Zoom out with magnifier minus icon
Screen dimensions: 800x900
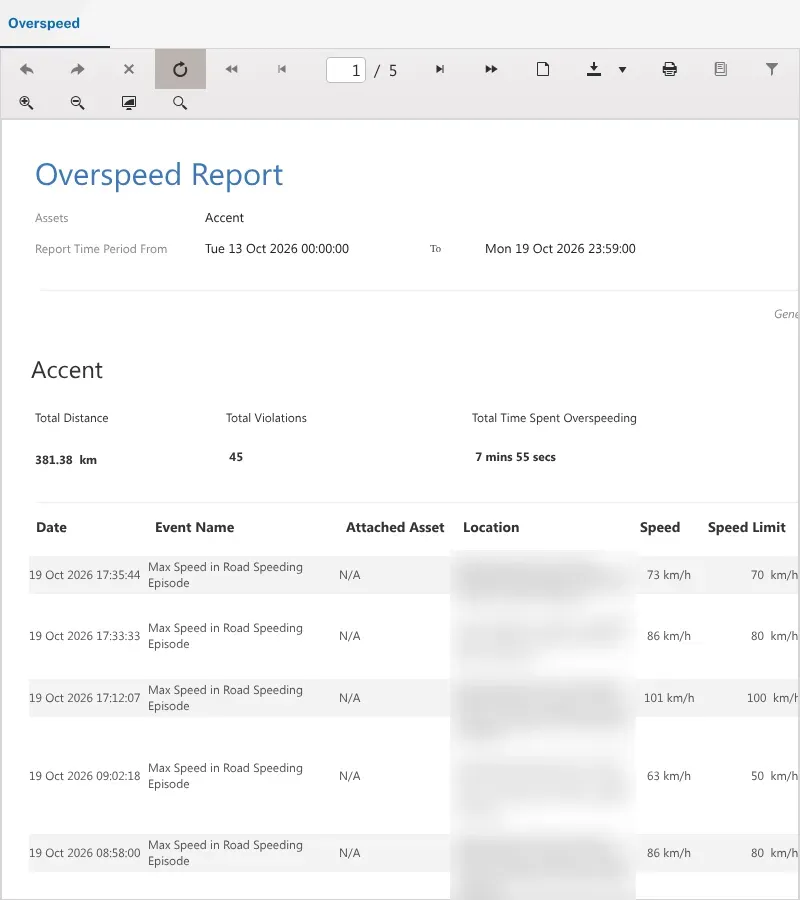[x=77, y=103]
